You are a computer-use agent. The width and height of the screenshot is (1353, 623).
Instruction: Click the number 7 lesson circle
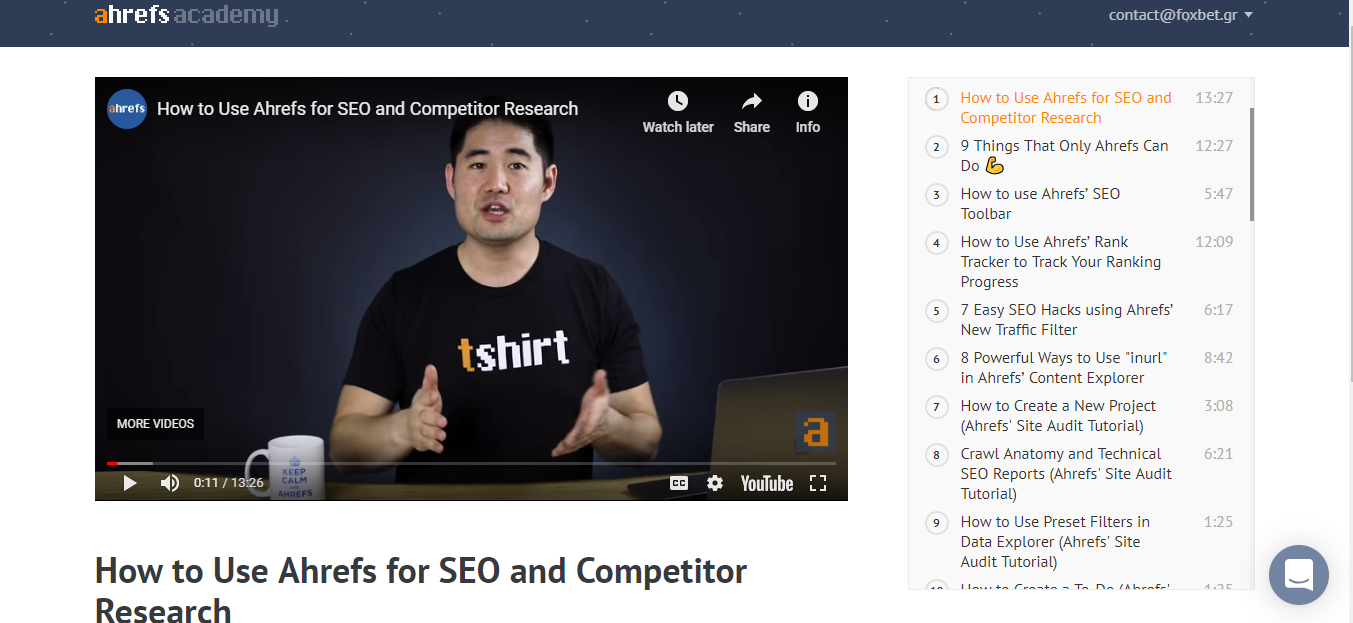click(x=937, y=406)
